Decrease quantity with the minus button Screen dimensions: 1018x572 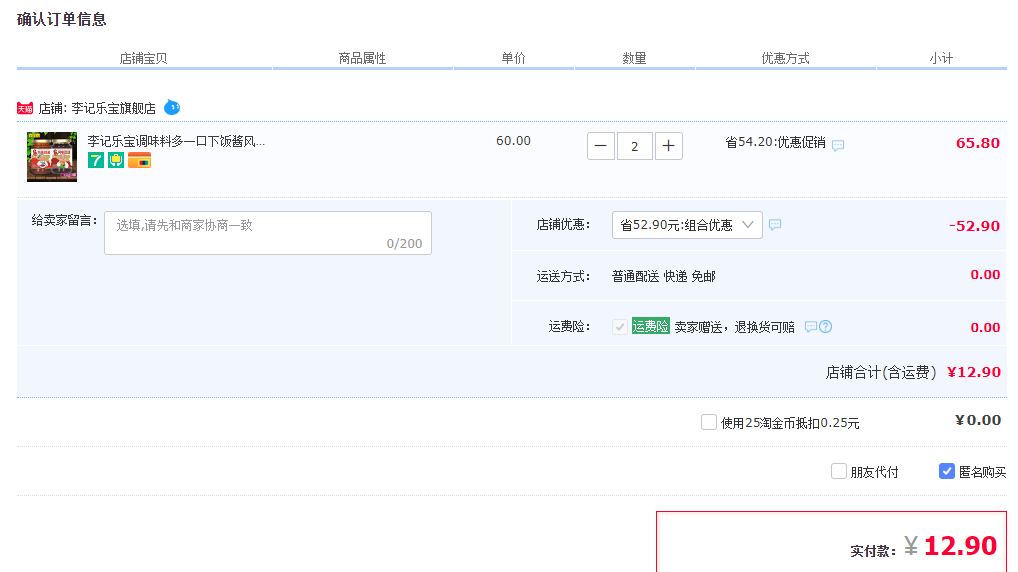601,146
